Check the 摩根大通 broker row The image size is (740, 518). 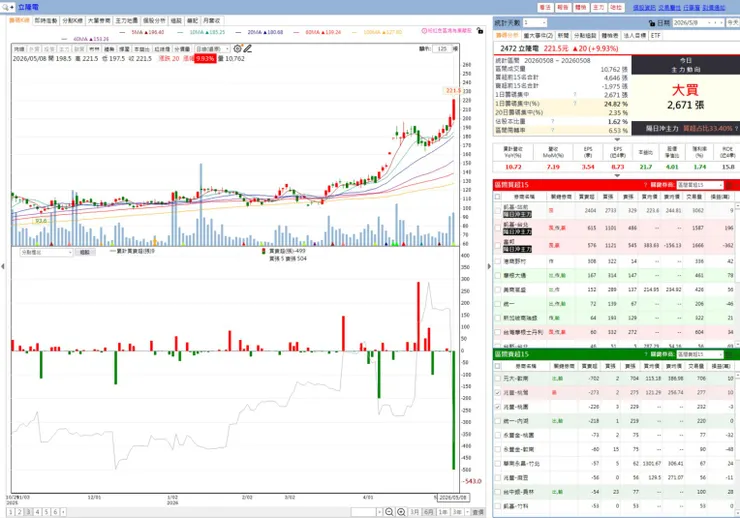[497, 275]
